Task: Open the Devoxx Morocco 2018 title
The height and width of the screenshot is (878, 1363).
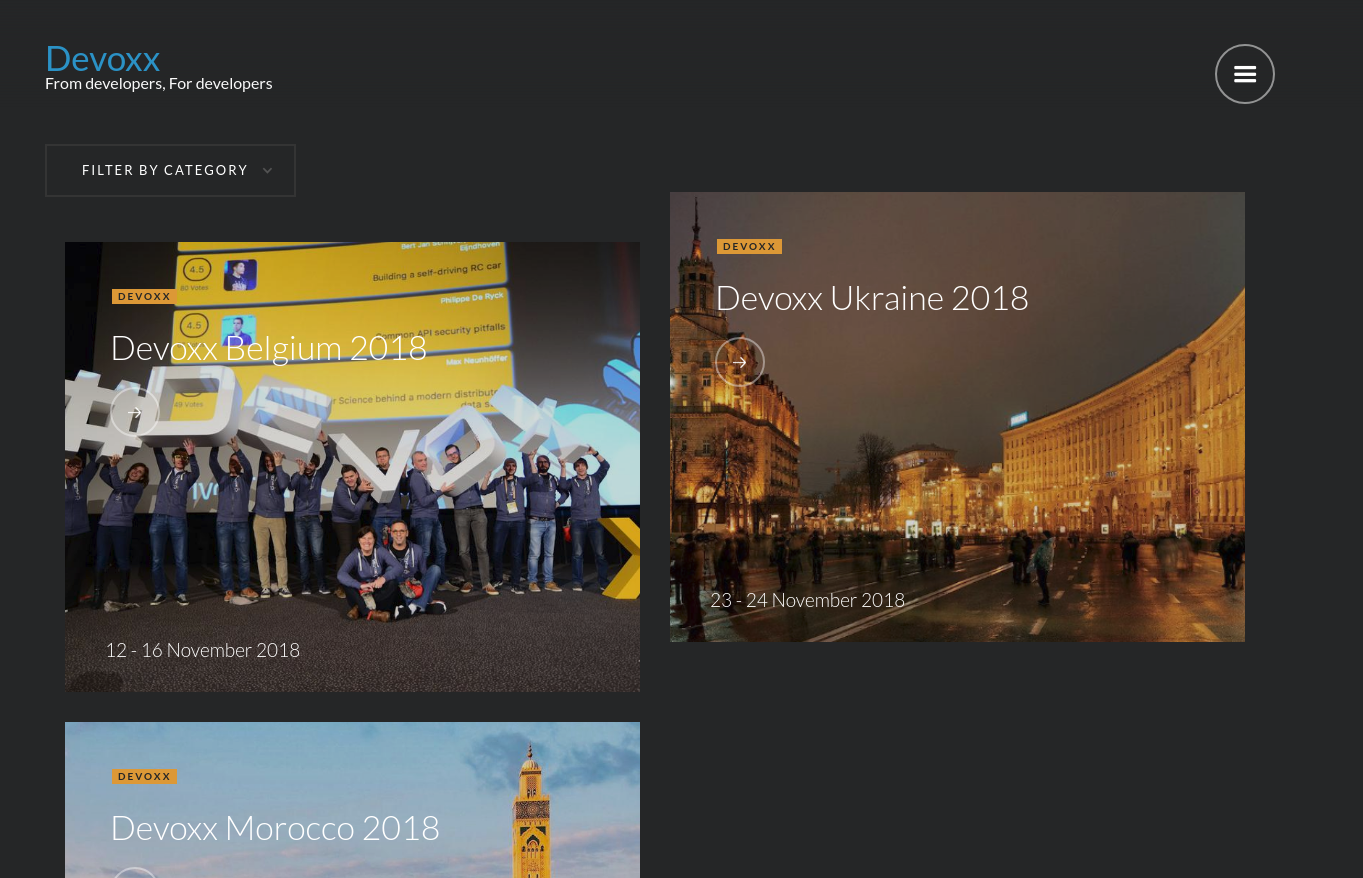Action: click(x=274, y=828)
